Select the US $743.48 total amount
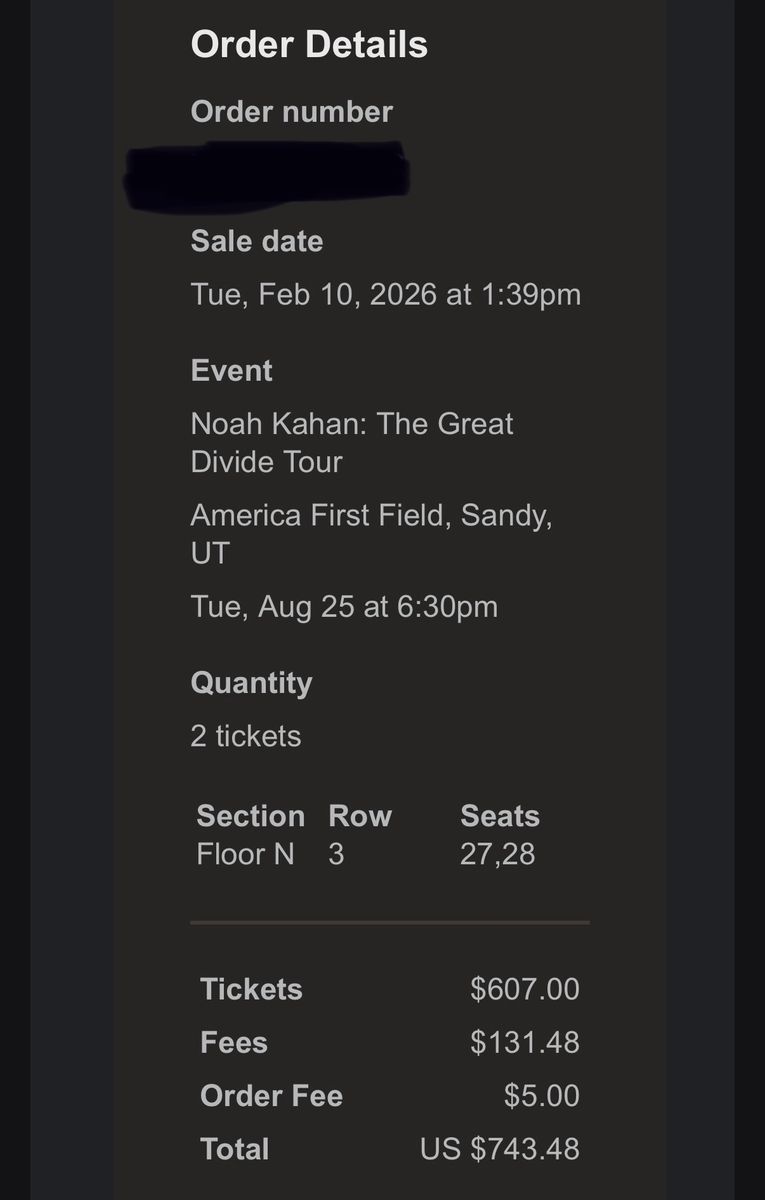Image resolution: width=765 pixels, height=1200 pixels. pyautogui.click(x=499, y=1149)
